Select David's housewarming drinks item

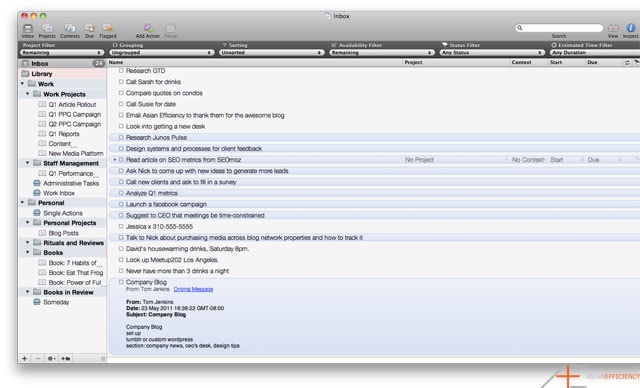(187, 249)
